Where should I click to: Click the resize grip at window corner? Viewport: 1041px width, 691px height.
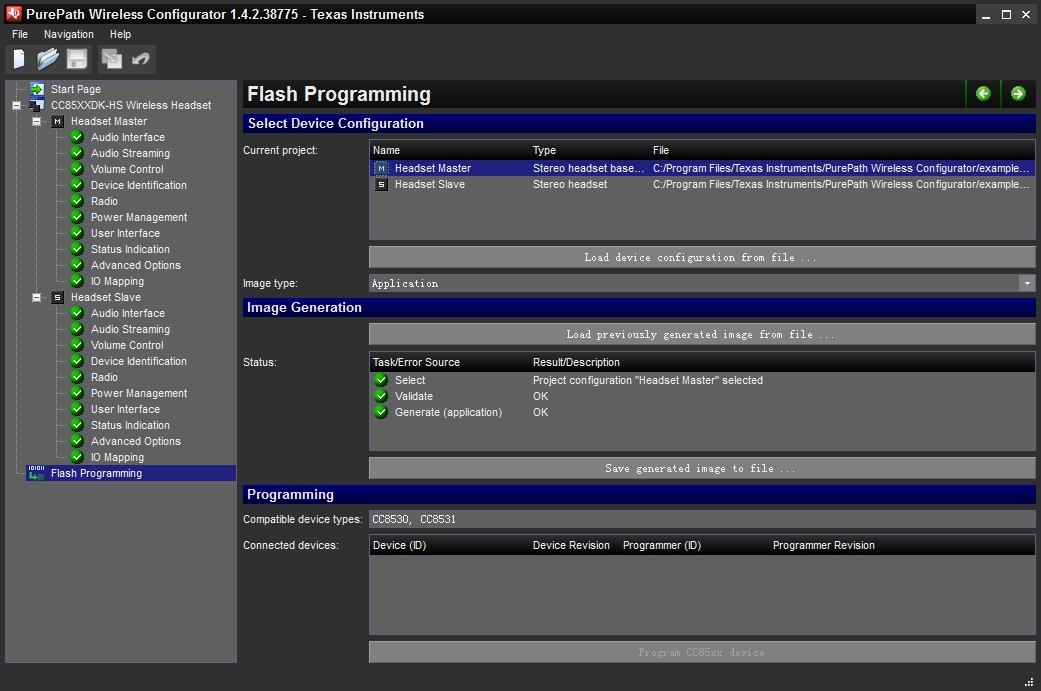click(x=1029, y=682)
